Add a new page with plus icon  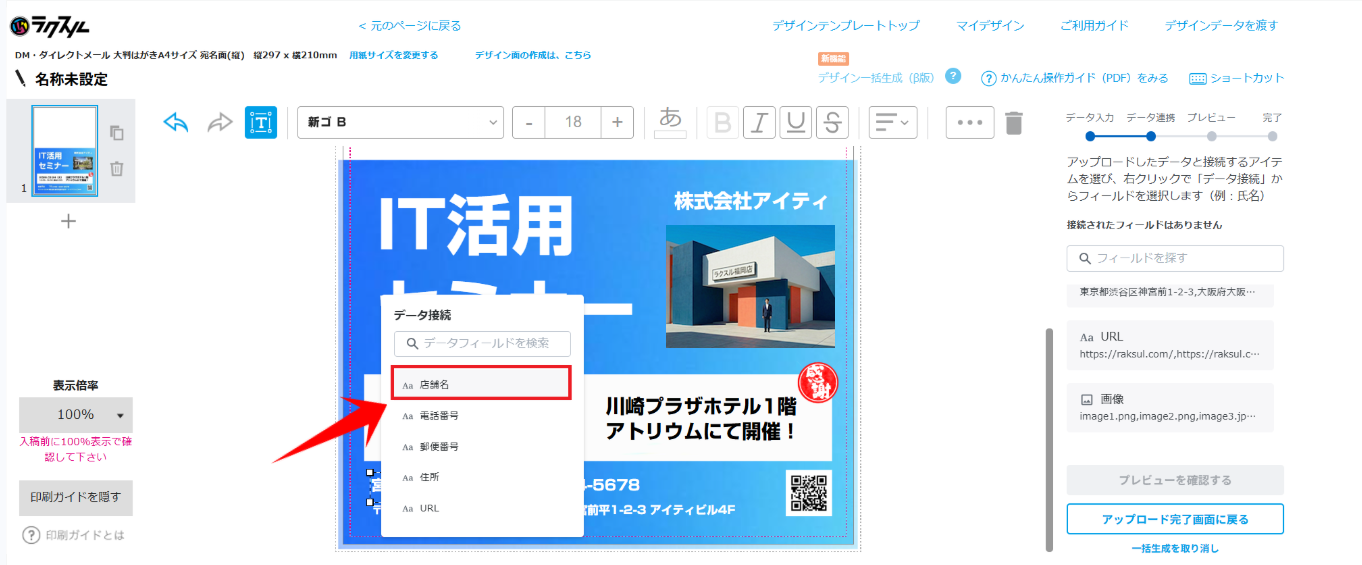coord(68,221)
